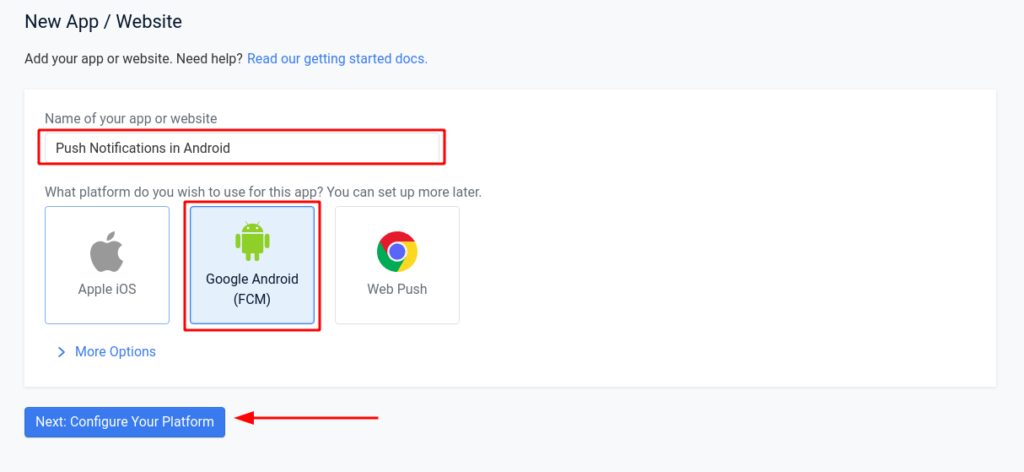Choose the Apple iOS platform card
The height and width of the screenshot is (472, 1024).
coord(107,265)
